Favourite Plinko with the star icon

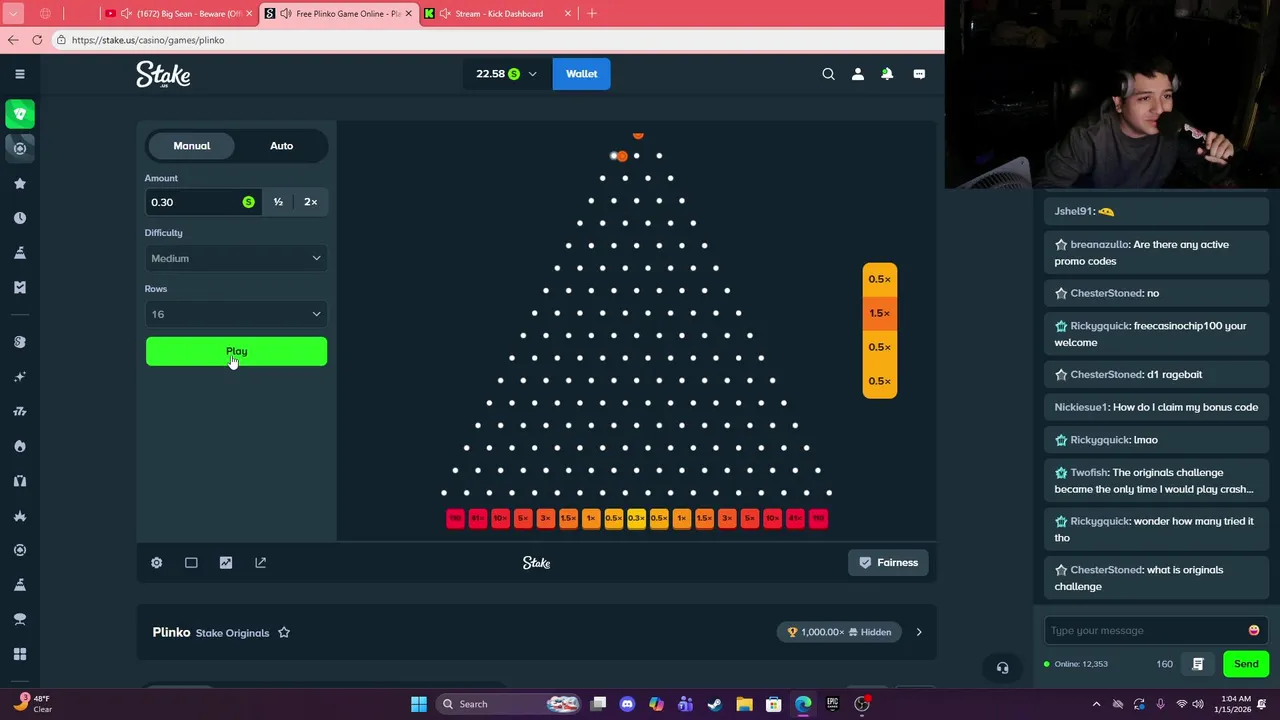(x=284, y=632)
